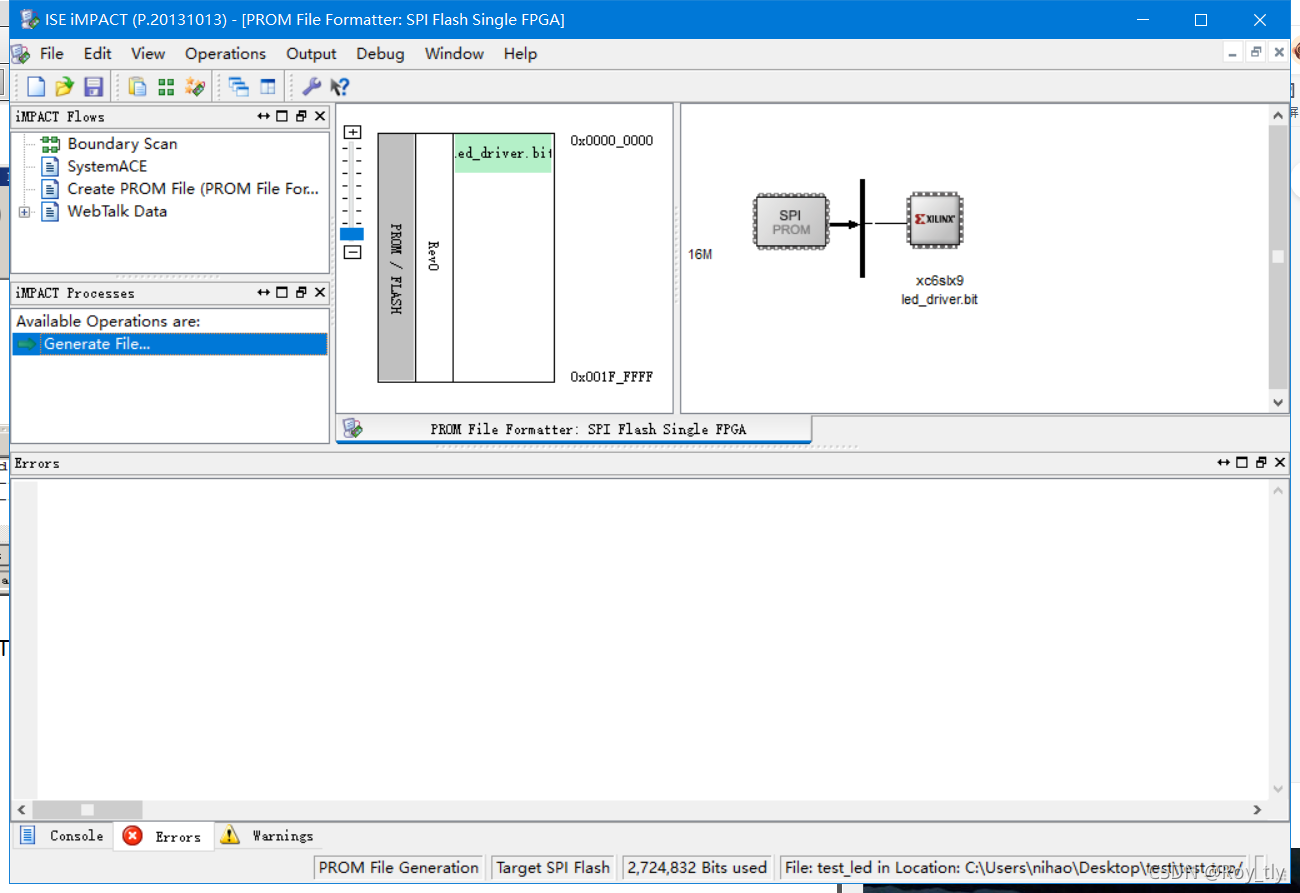
Task: Maximize the iMPACT Processes panel
Action: [282, 292]
